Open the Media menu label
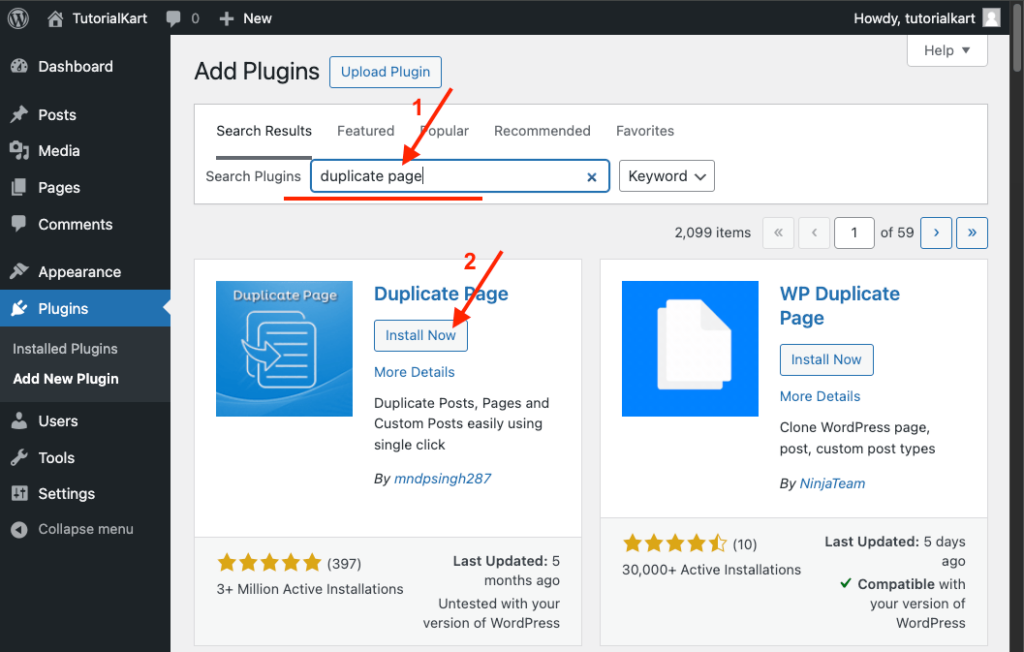Screen dimensions: 1024x652 (x=59, y=151)
